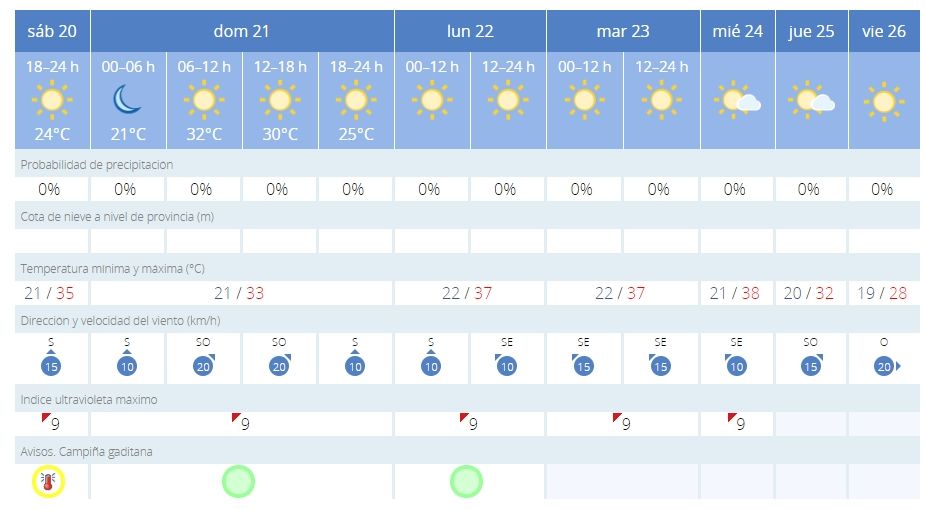Screen dimensions: 926x510
Task: Click the sun icon for sáb 20 18–24 h
Action: point(52,99)
